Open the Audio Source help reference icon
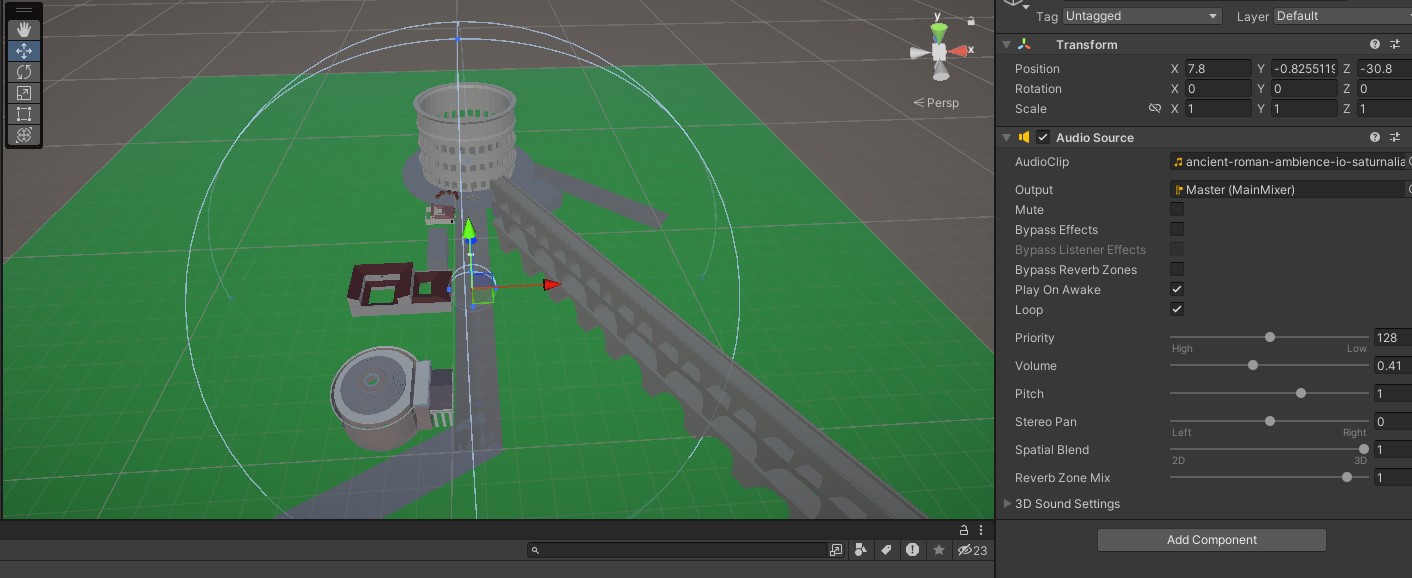 1375,137
